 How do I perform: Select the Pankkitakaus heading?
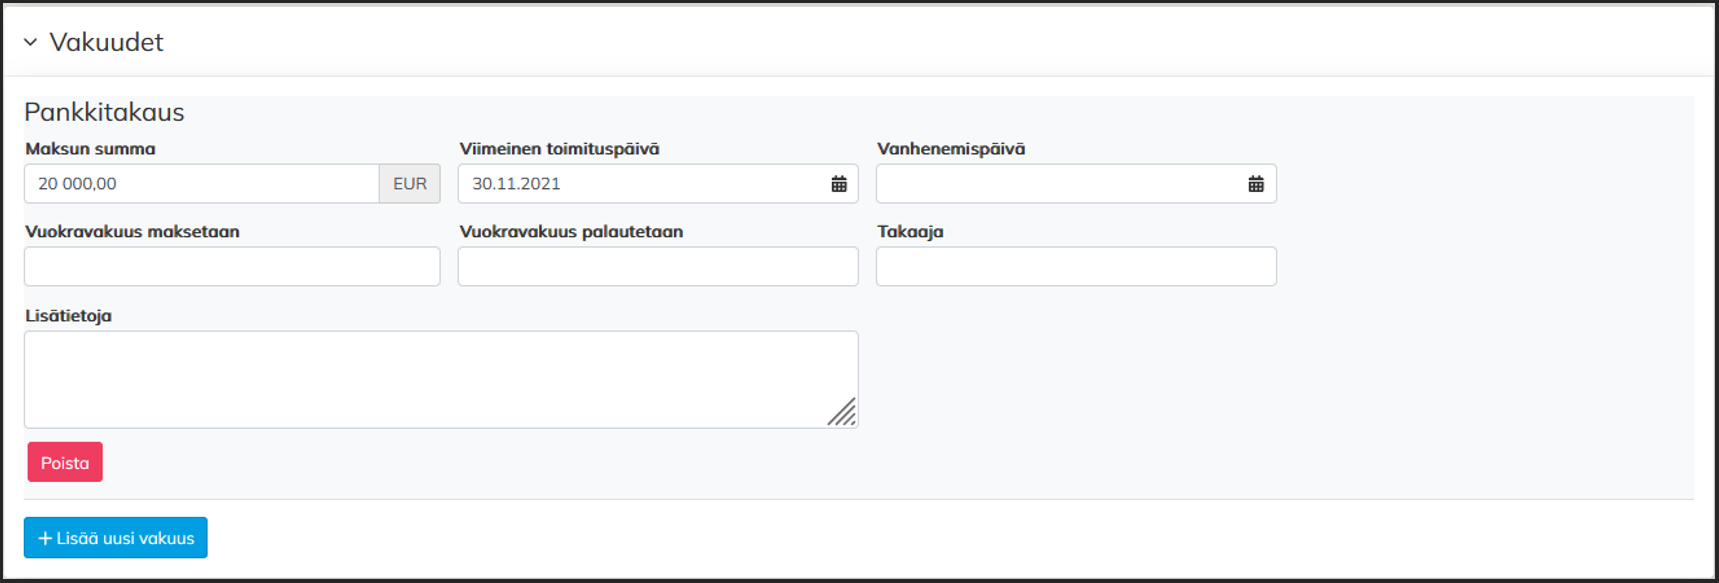pyautogui.click(x=104, y=112)
